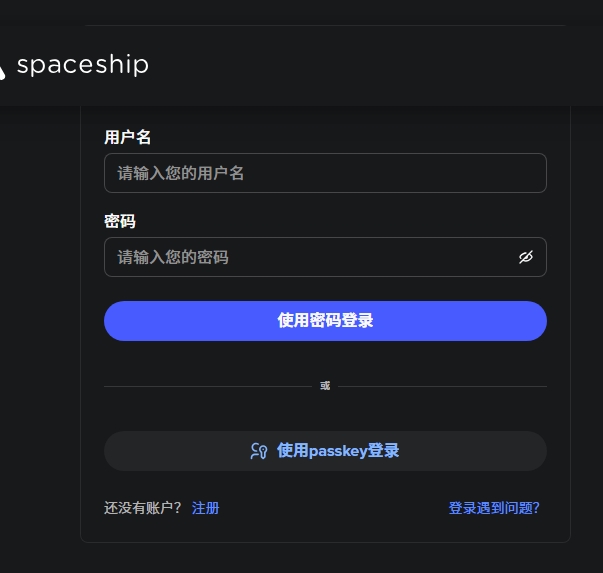Click the passkey icon on login button
Screen dimensions: 603x573
click(259, 451)
